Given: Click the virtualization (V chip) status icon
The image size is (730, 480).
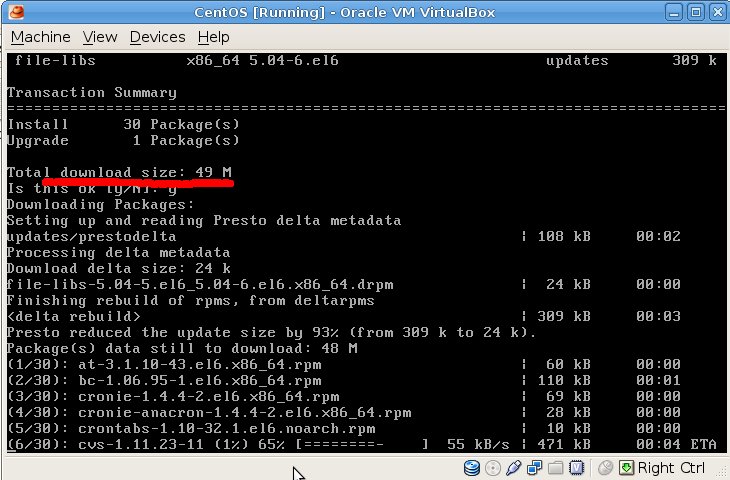Looking at the screenshot, I should tap(576, 467).
